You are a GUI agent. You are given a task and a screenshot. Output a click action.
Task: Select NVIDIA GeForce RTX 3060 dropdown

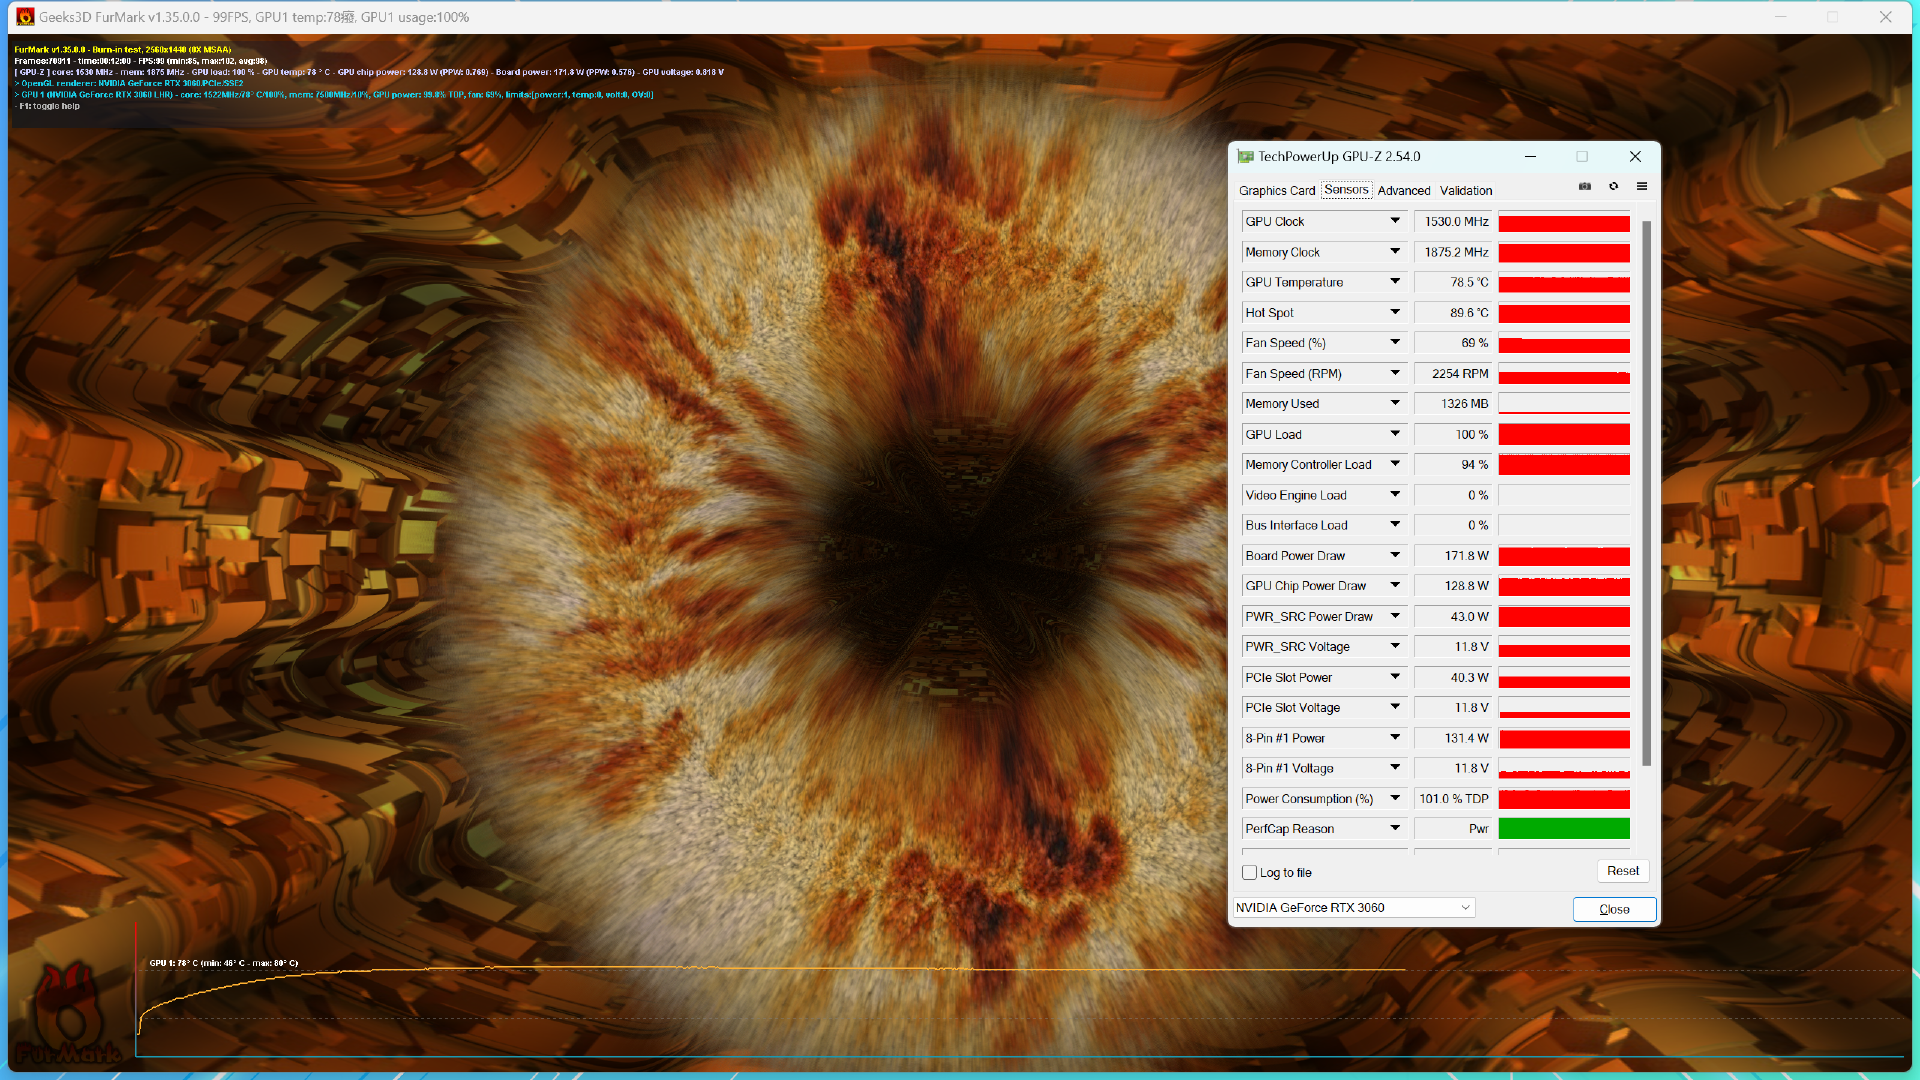click(x=1352, y=907)
